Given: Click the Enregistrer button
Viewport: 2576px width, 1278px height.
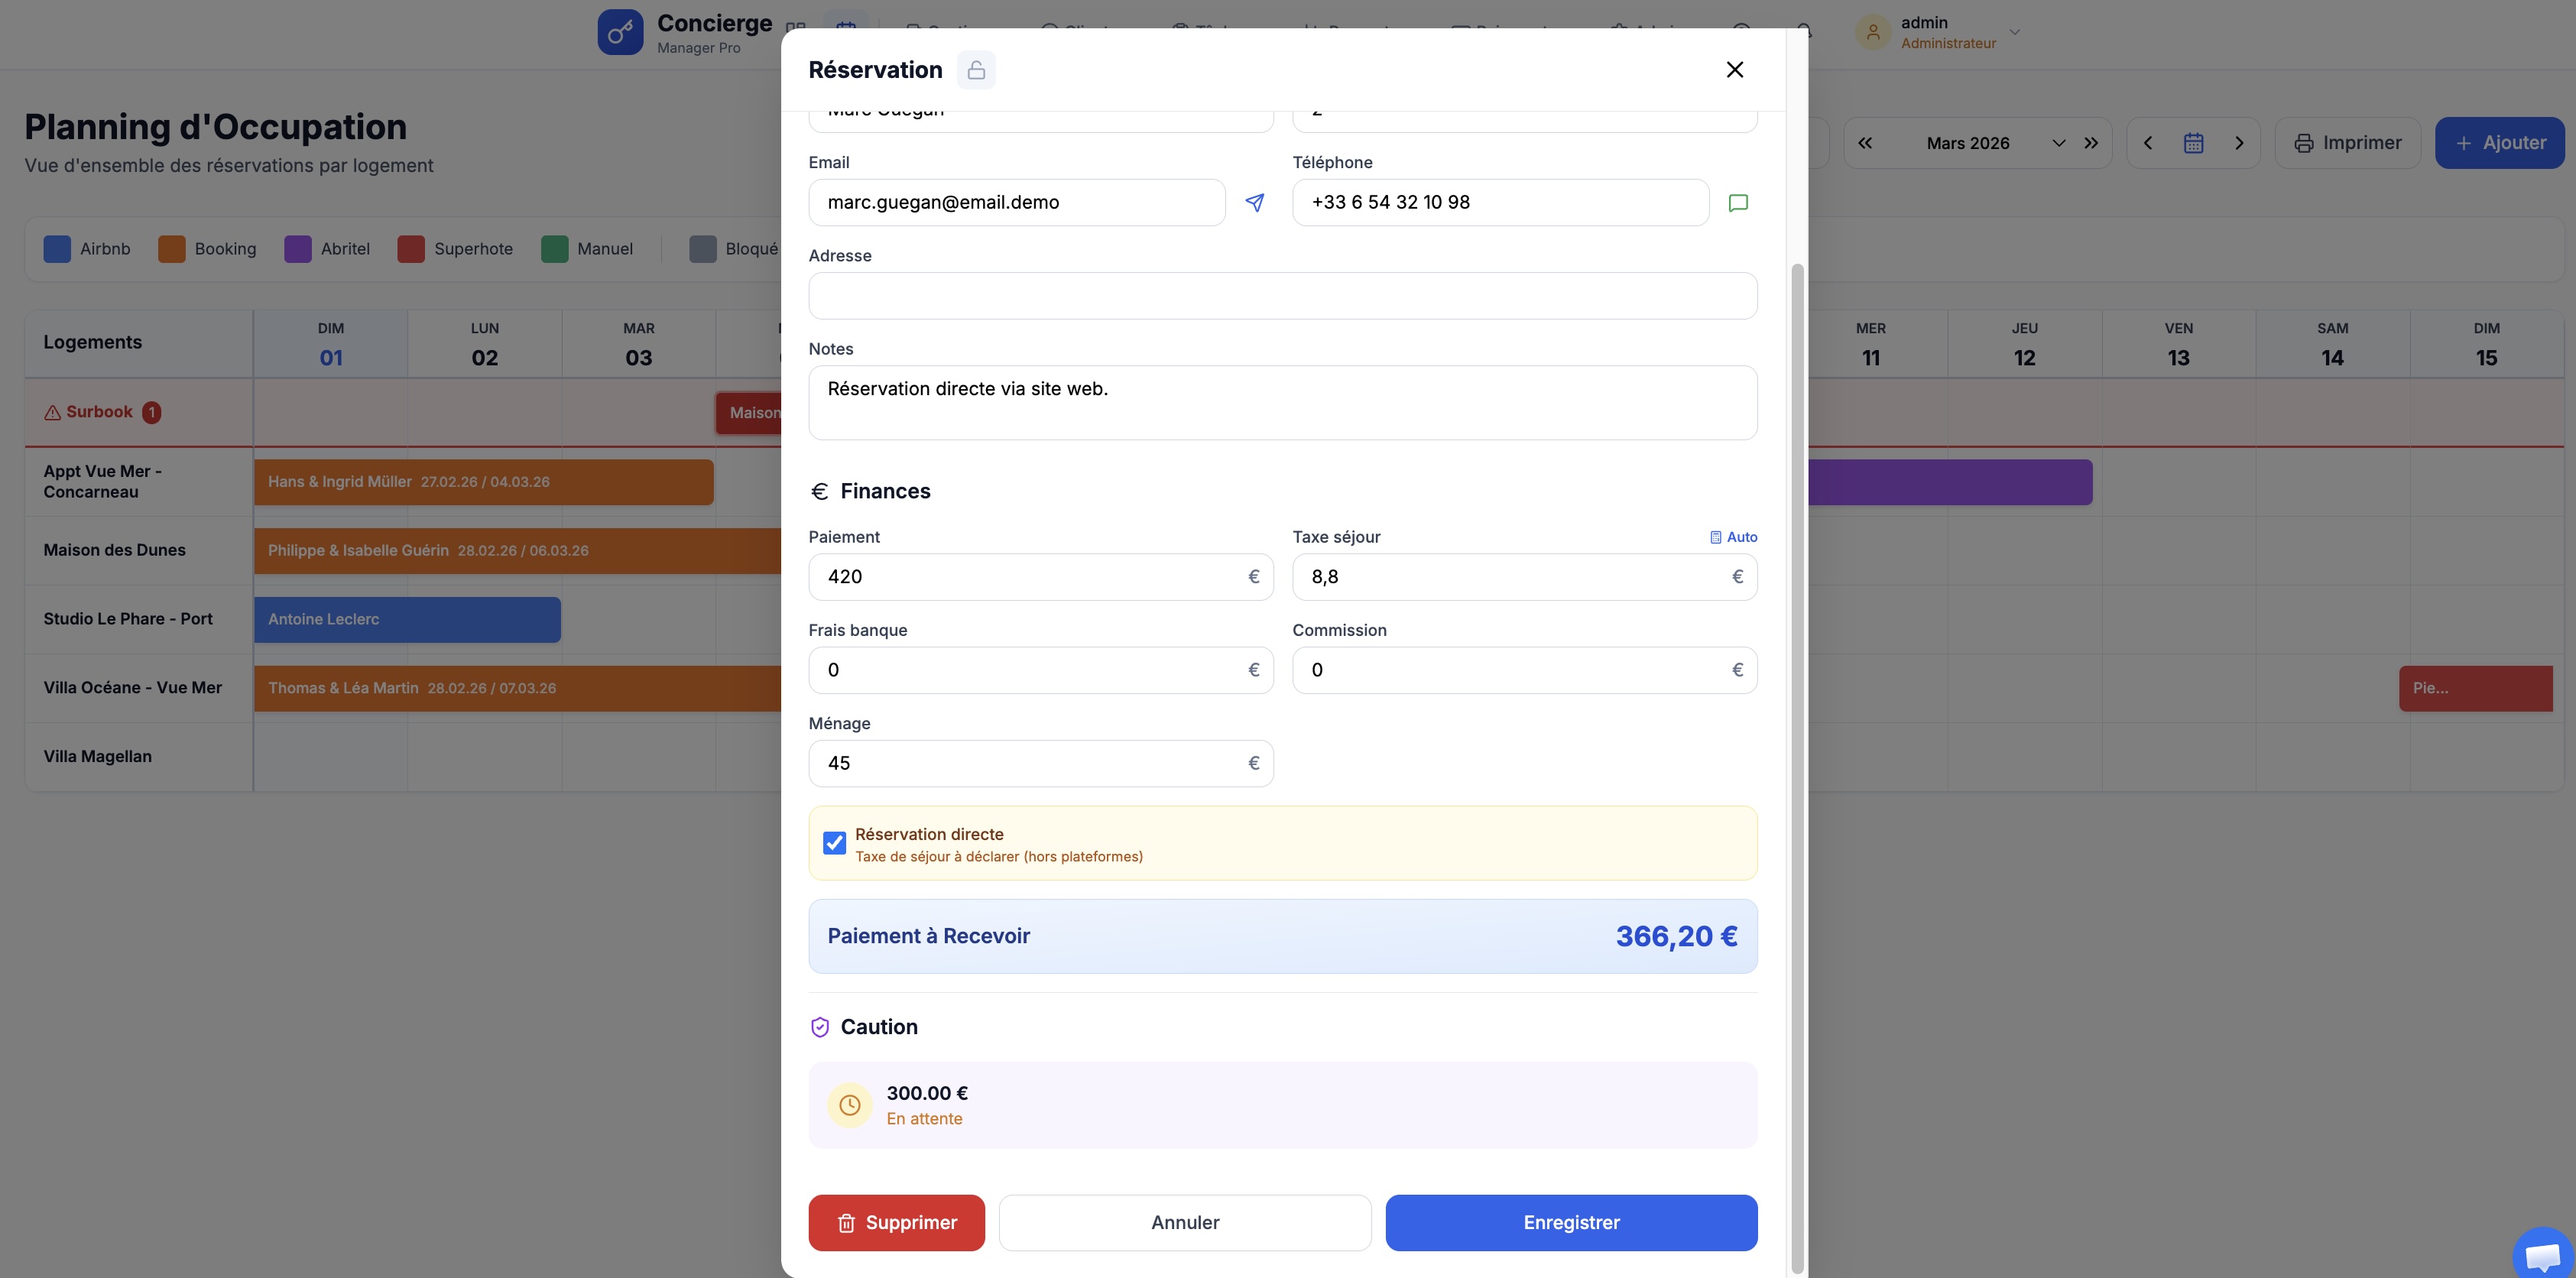Looking at the screenshot, I should (1570, 1222).
